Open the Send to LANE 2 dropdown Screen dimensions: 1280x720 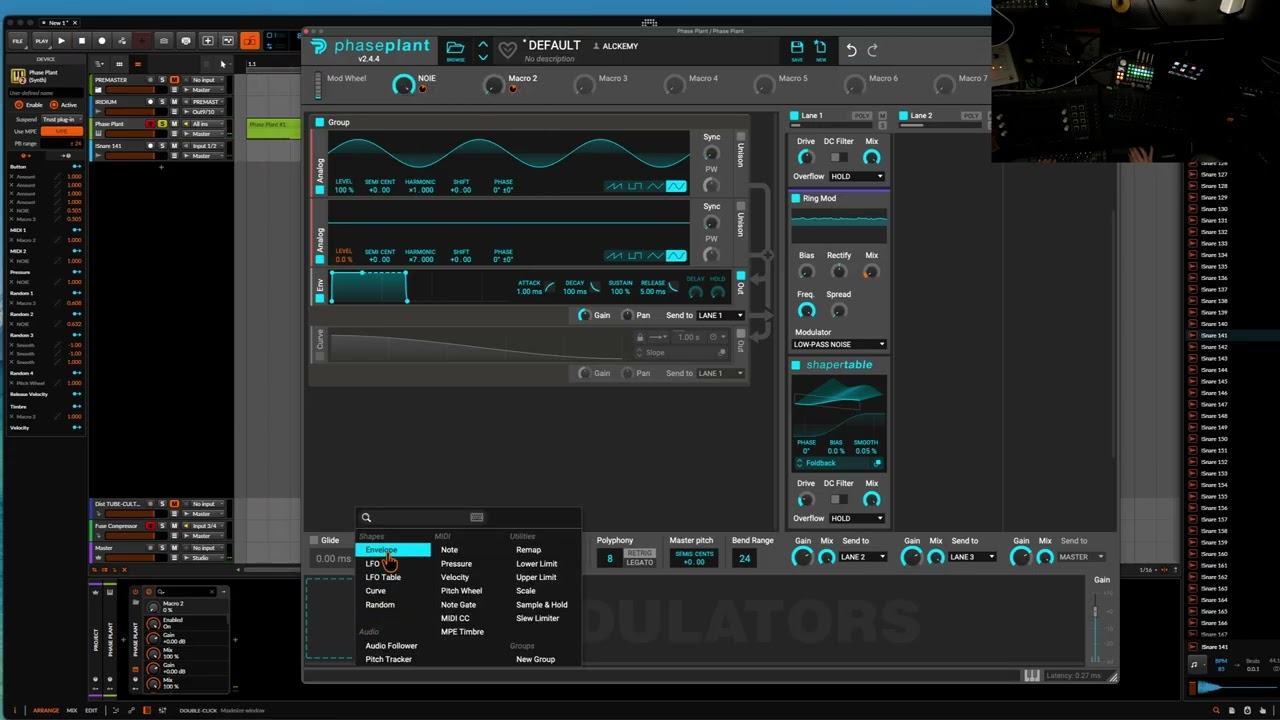tap(863, 557)
